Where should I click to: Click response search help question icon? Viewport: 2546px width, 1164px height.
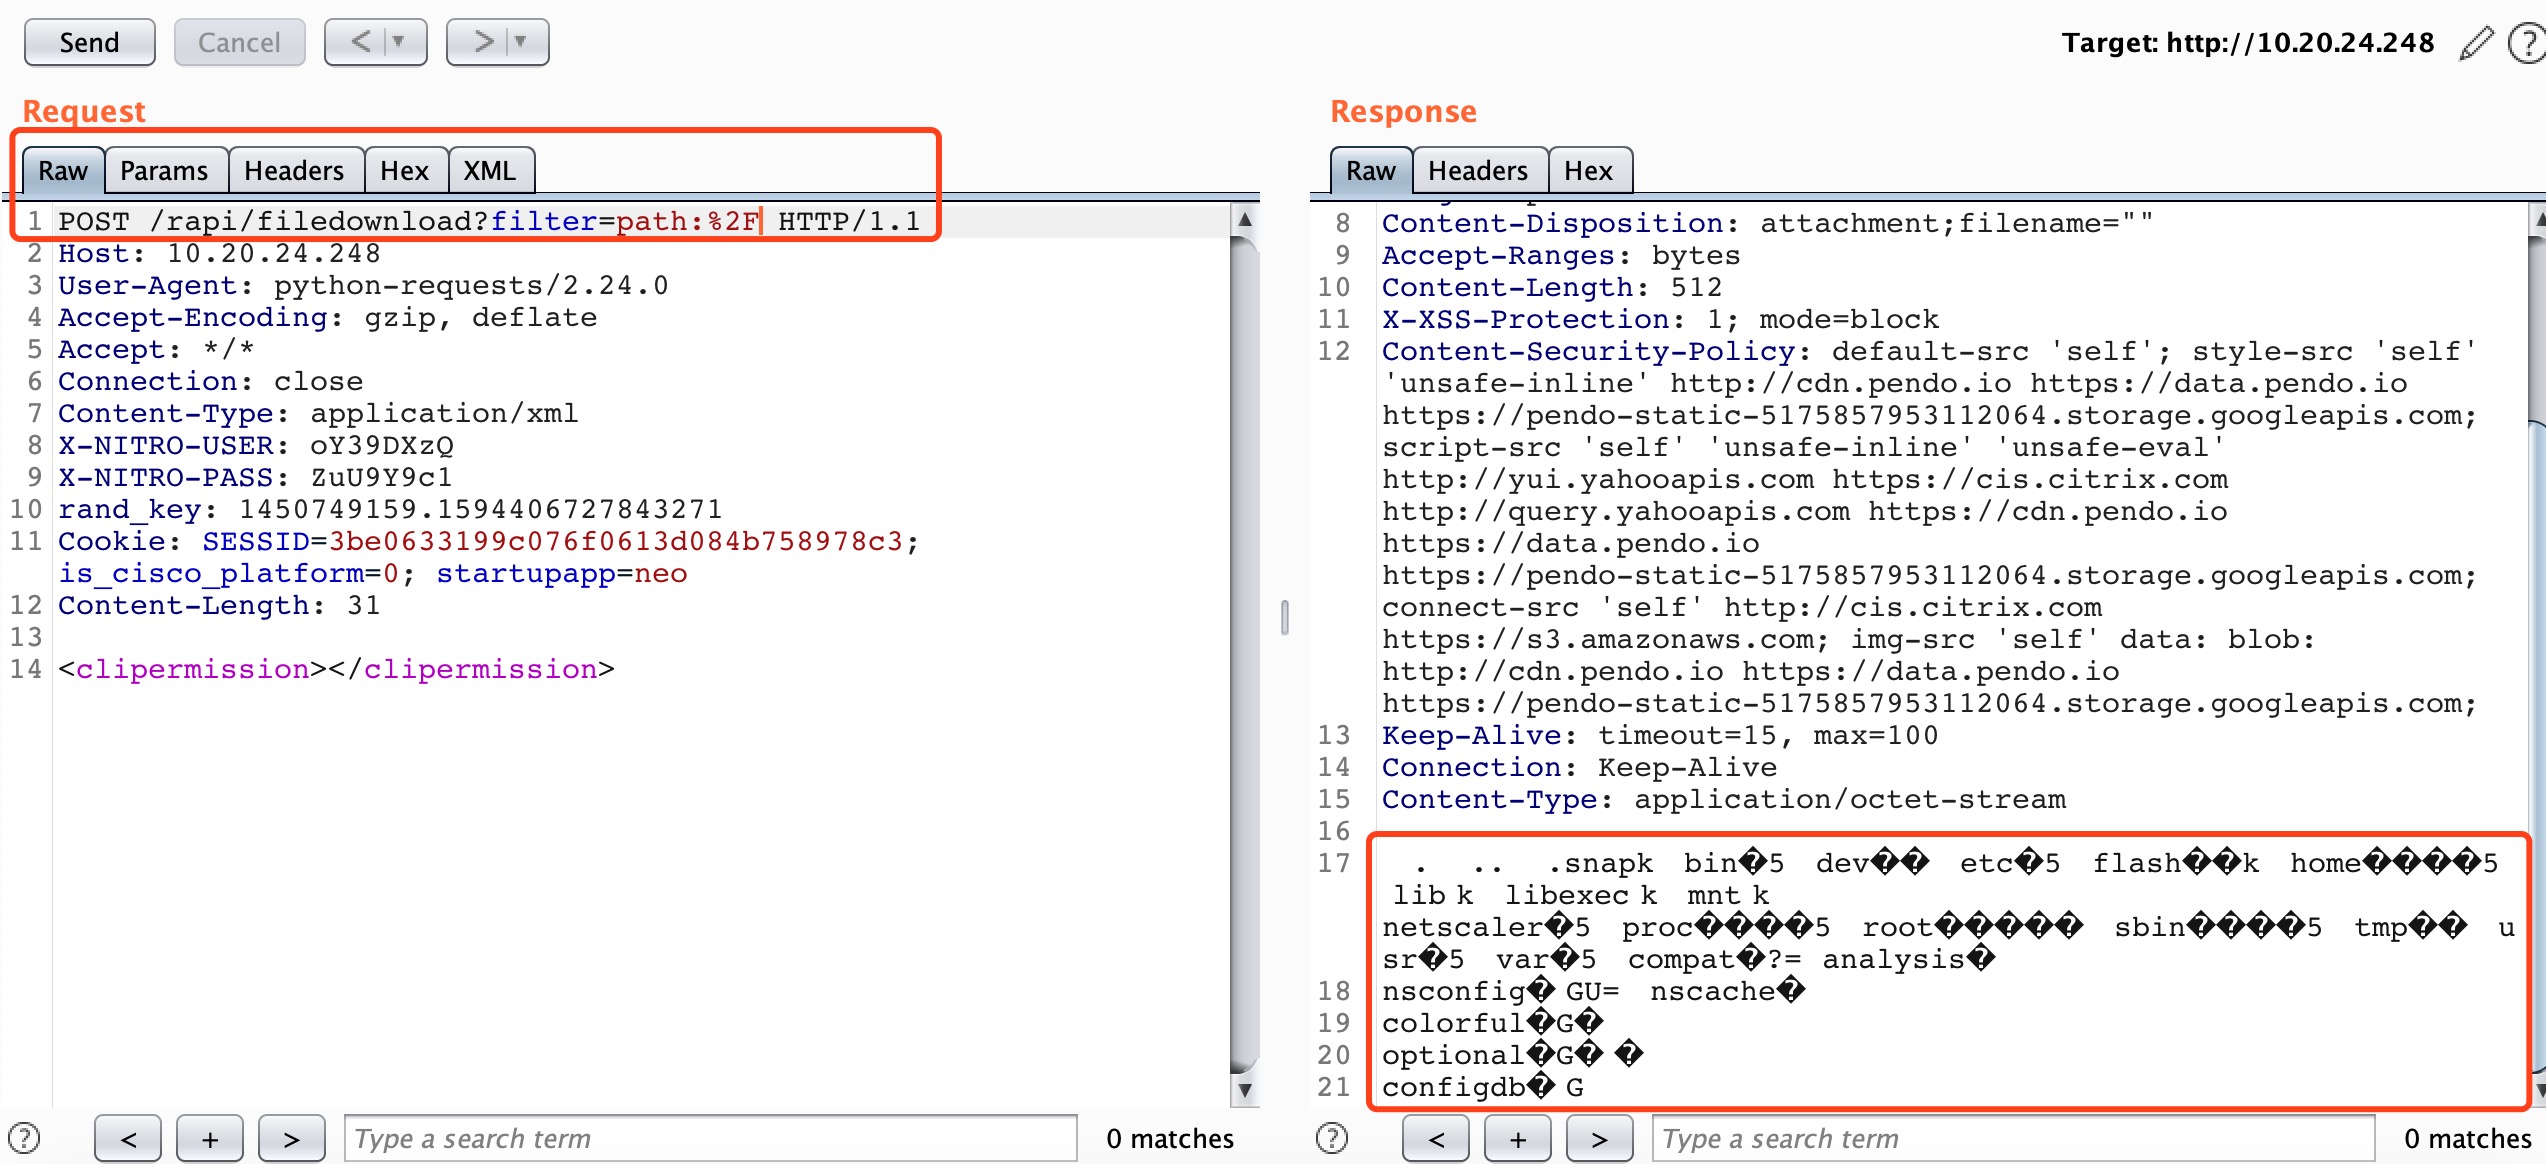1332,1138
